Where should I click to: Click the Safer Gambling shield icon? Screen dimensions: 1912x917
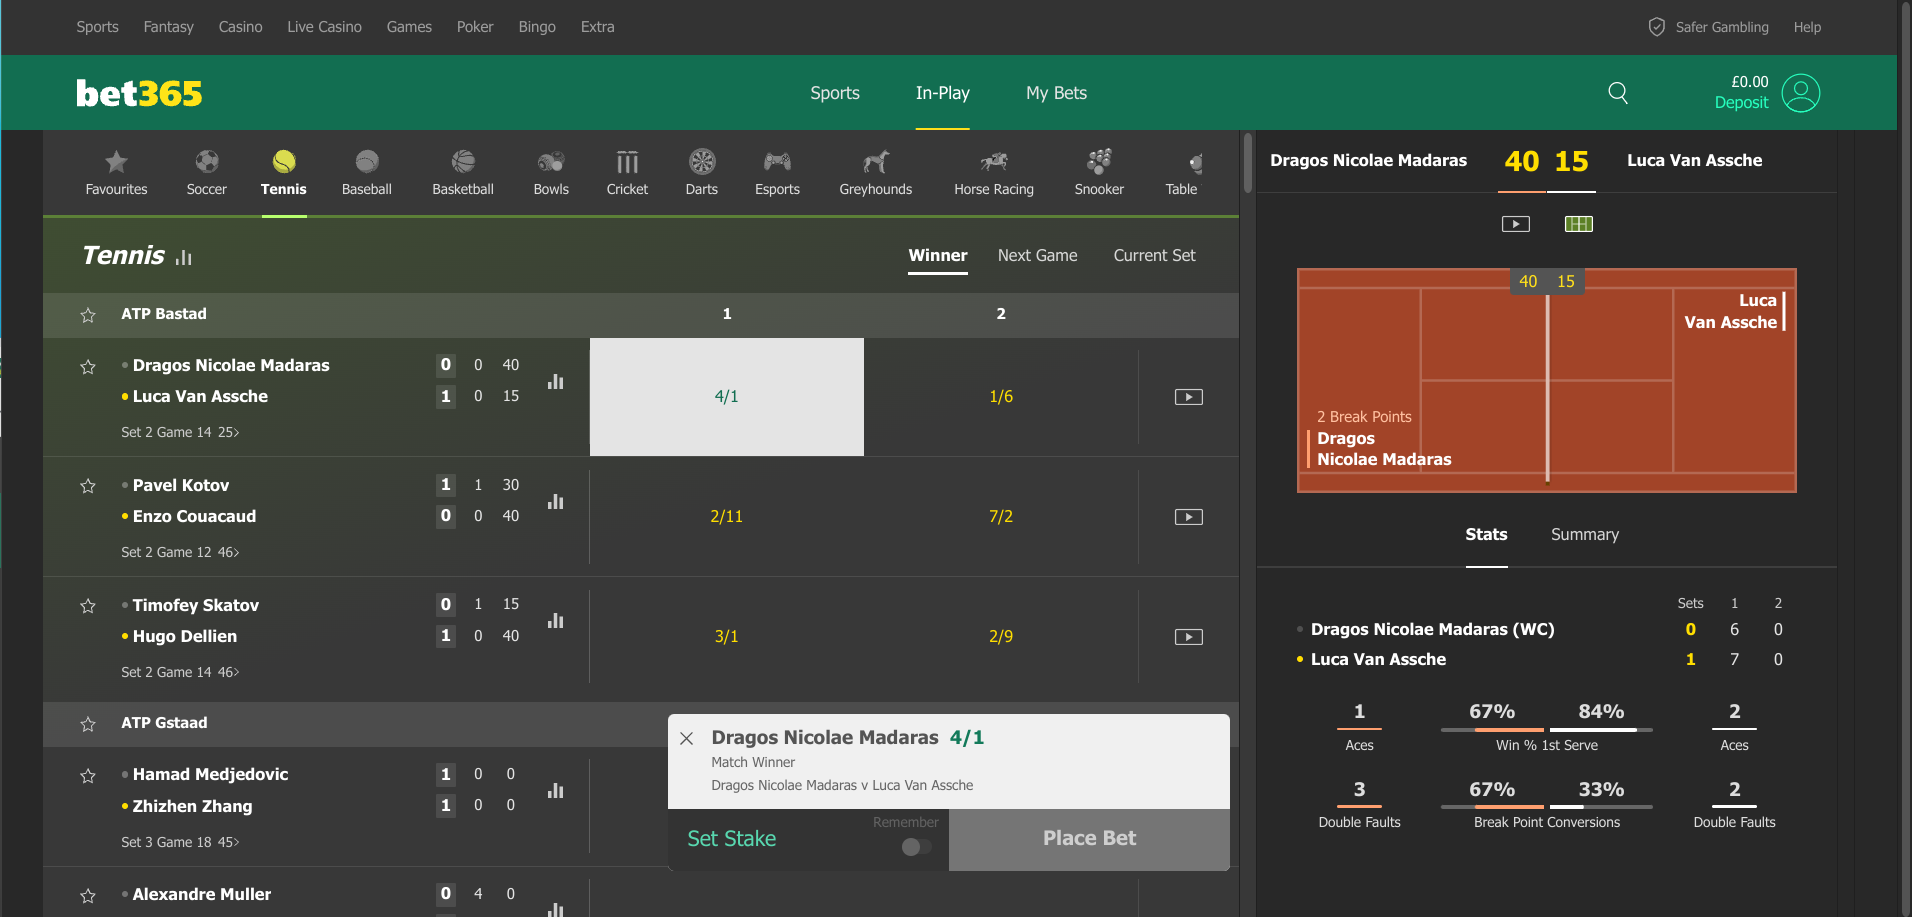[x=1657, y=27]
